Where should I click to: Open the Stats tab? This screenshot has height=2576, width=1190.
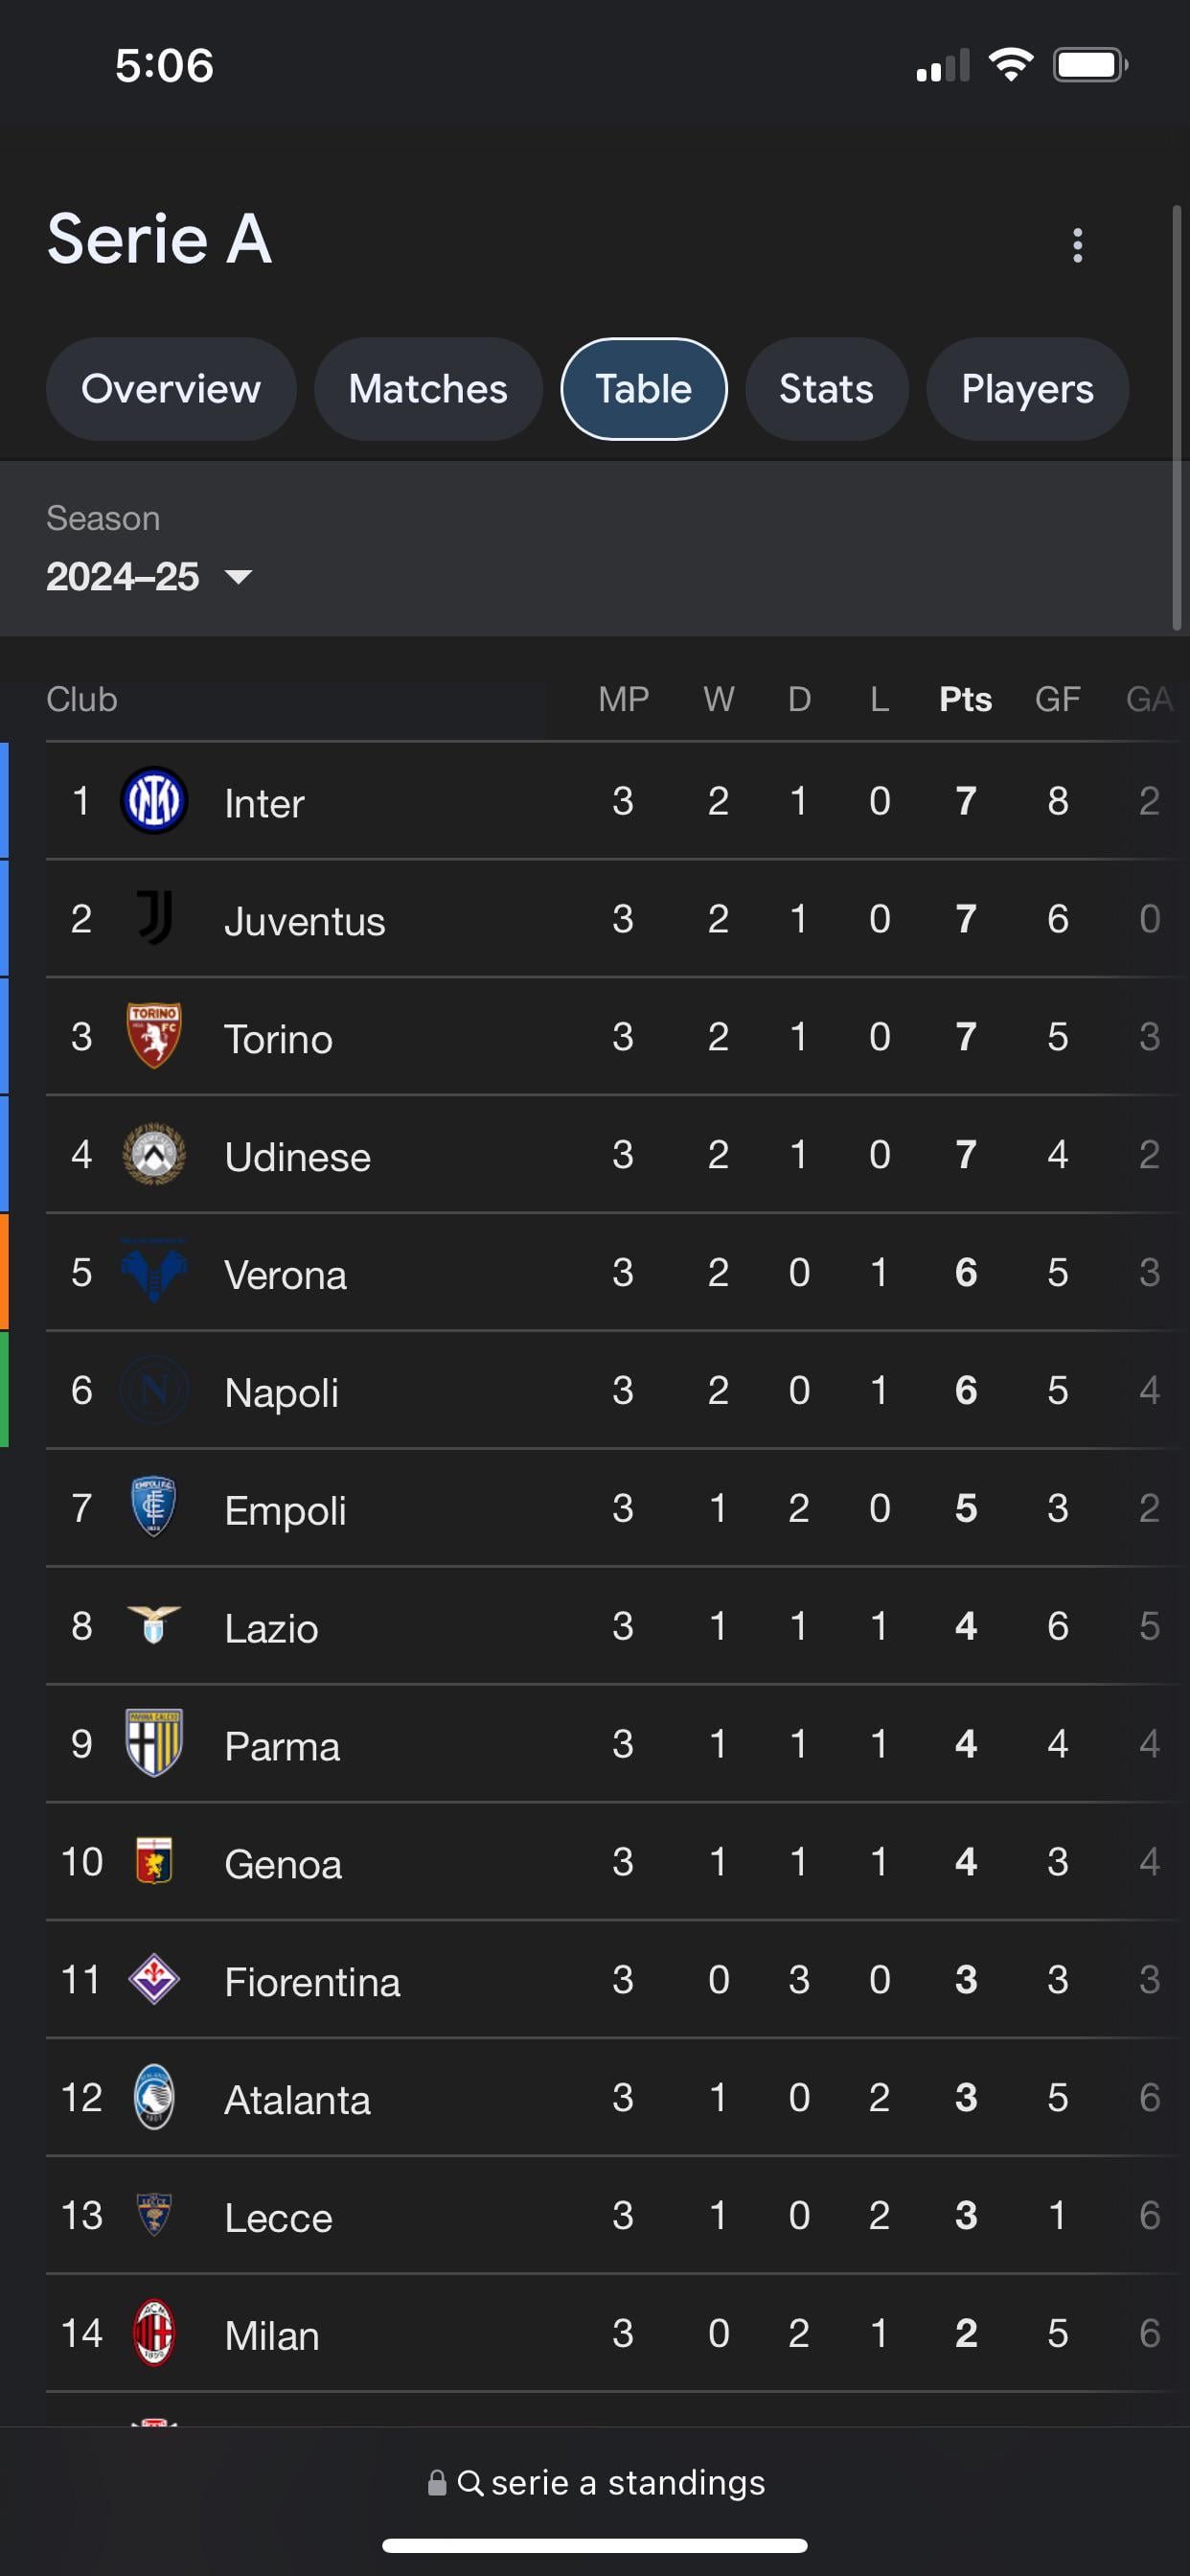[x=826, y=389]
